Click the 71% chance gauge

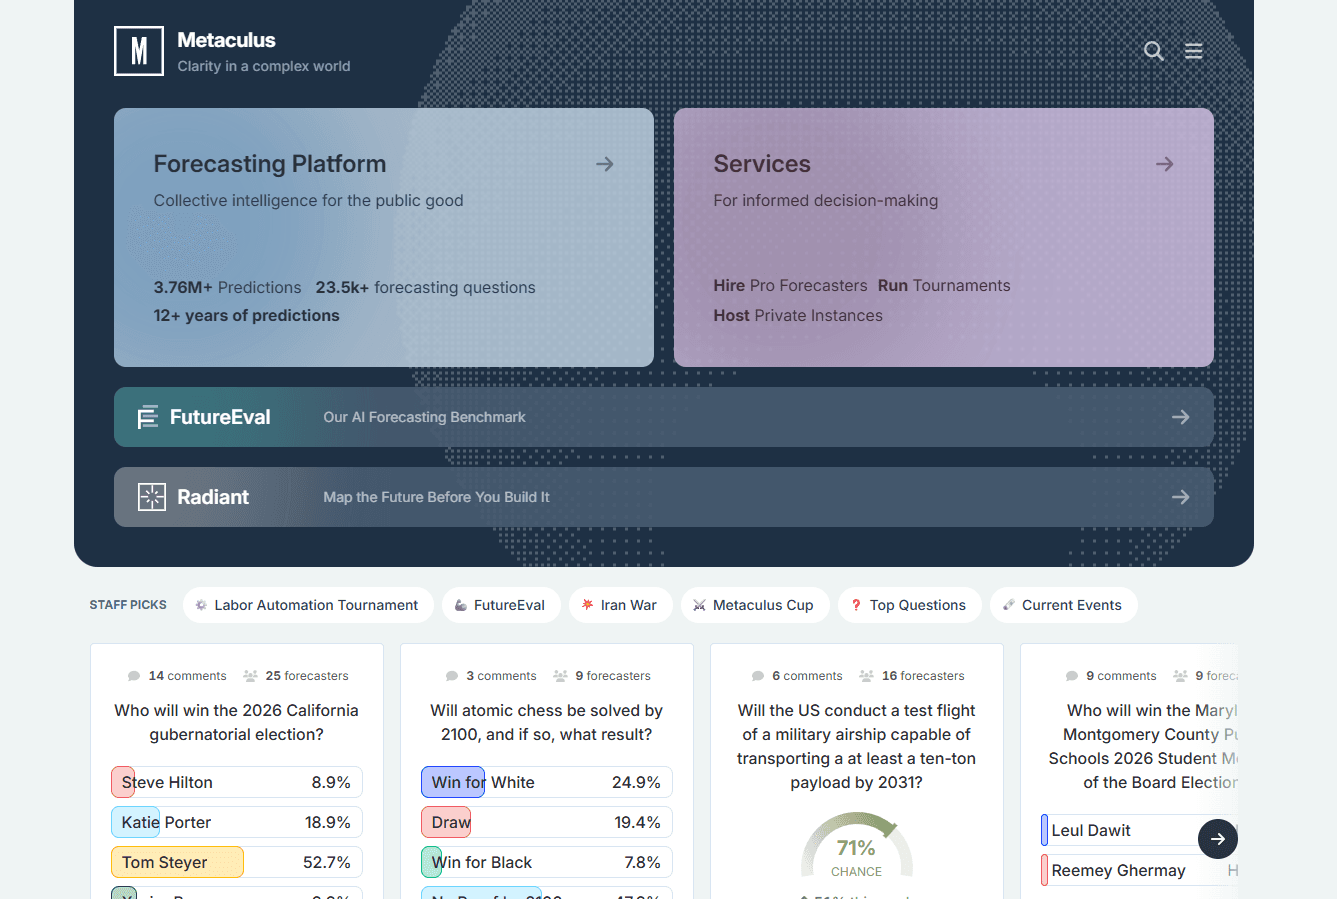point(857,847)
